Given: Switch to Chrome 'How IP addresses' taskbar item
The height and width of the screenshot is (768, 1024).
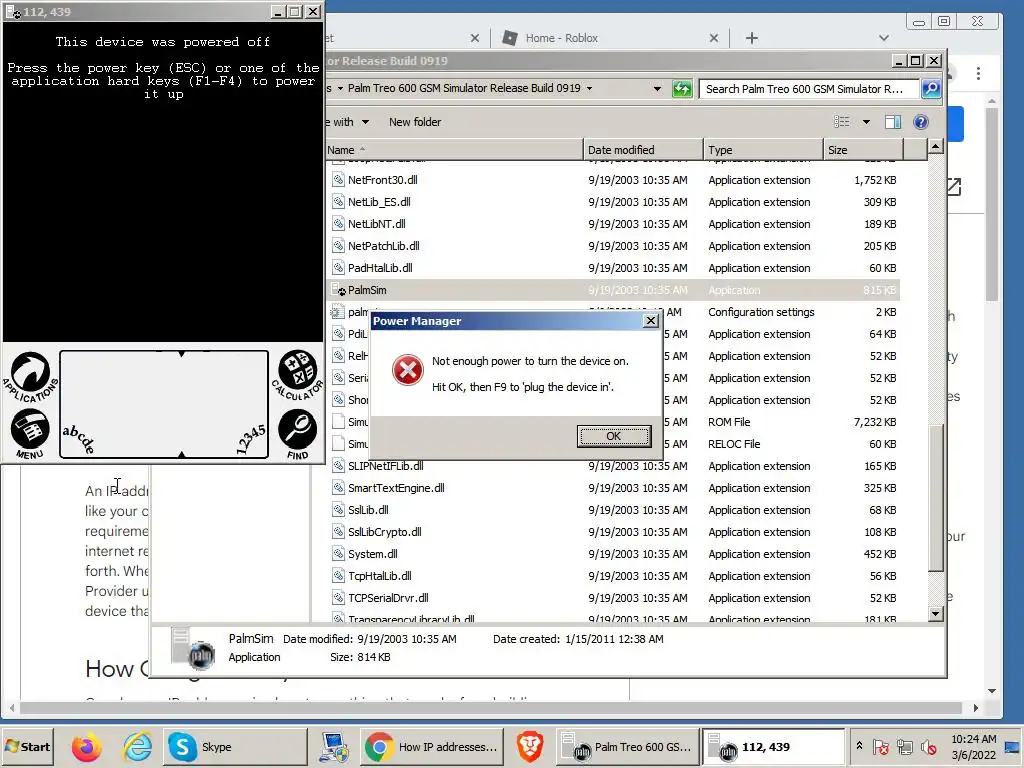Looking at the screenshot, I should pyautogui.click(x=432, y=746).
